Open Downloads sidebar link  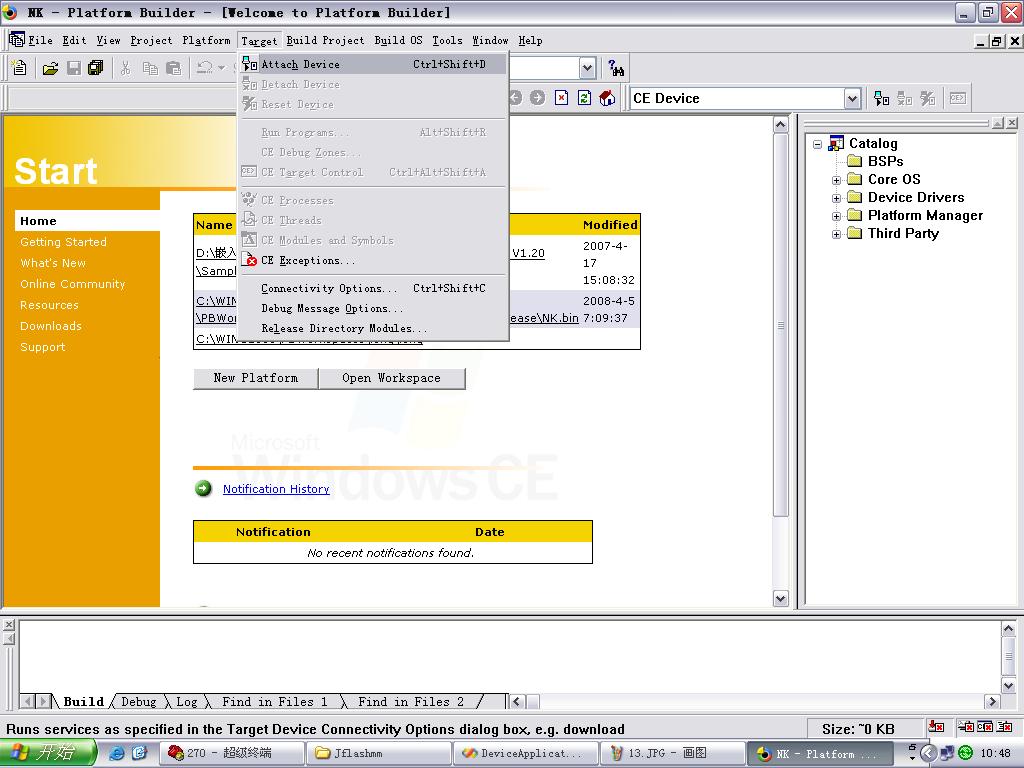pyautogui.click(x=51, y=326)
